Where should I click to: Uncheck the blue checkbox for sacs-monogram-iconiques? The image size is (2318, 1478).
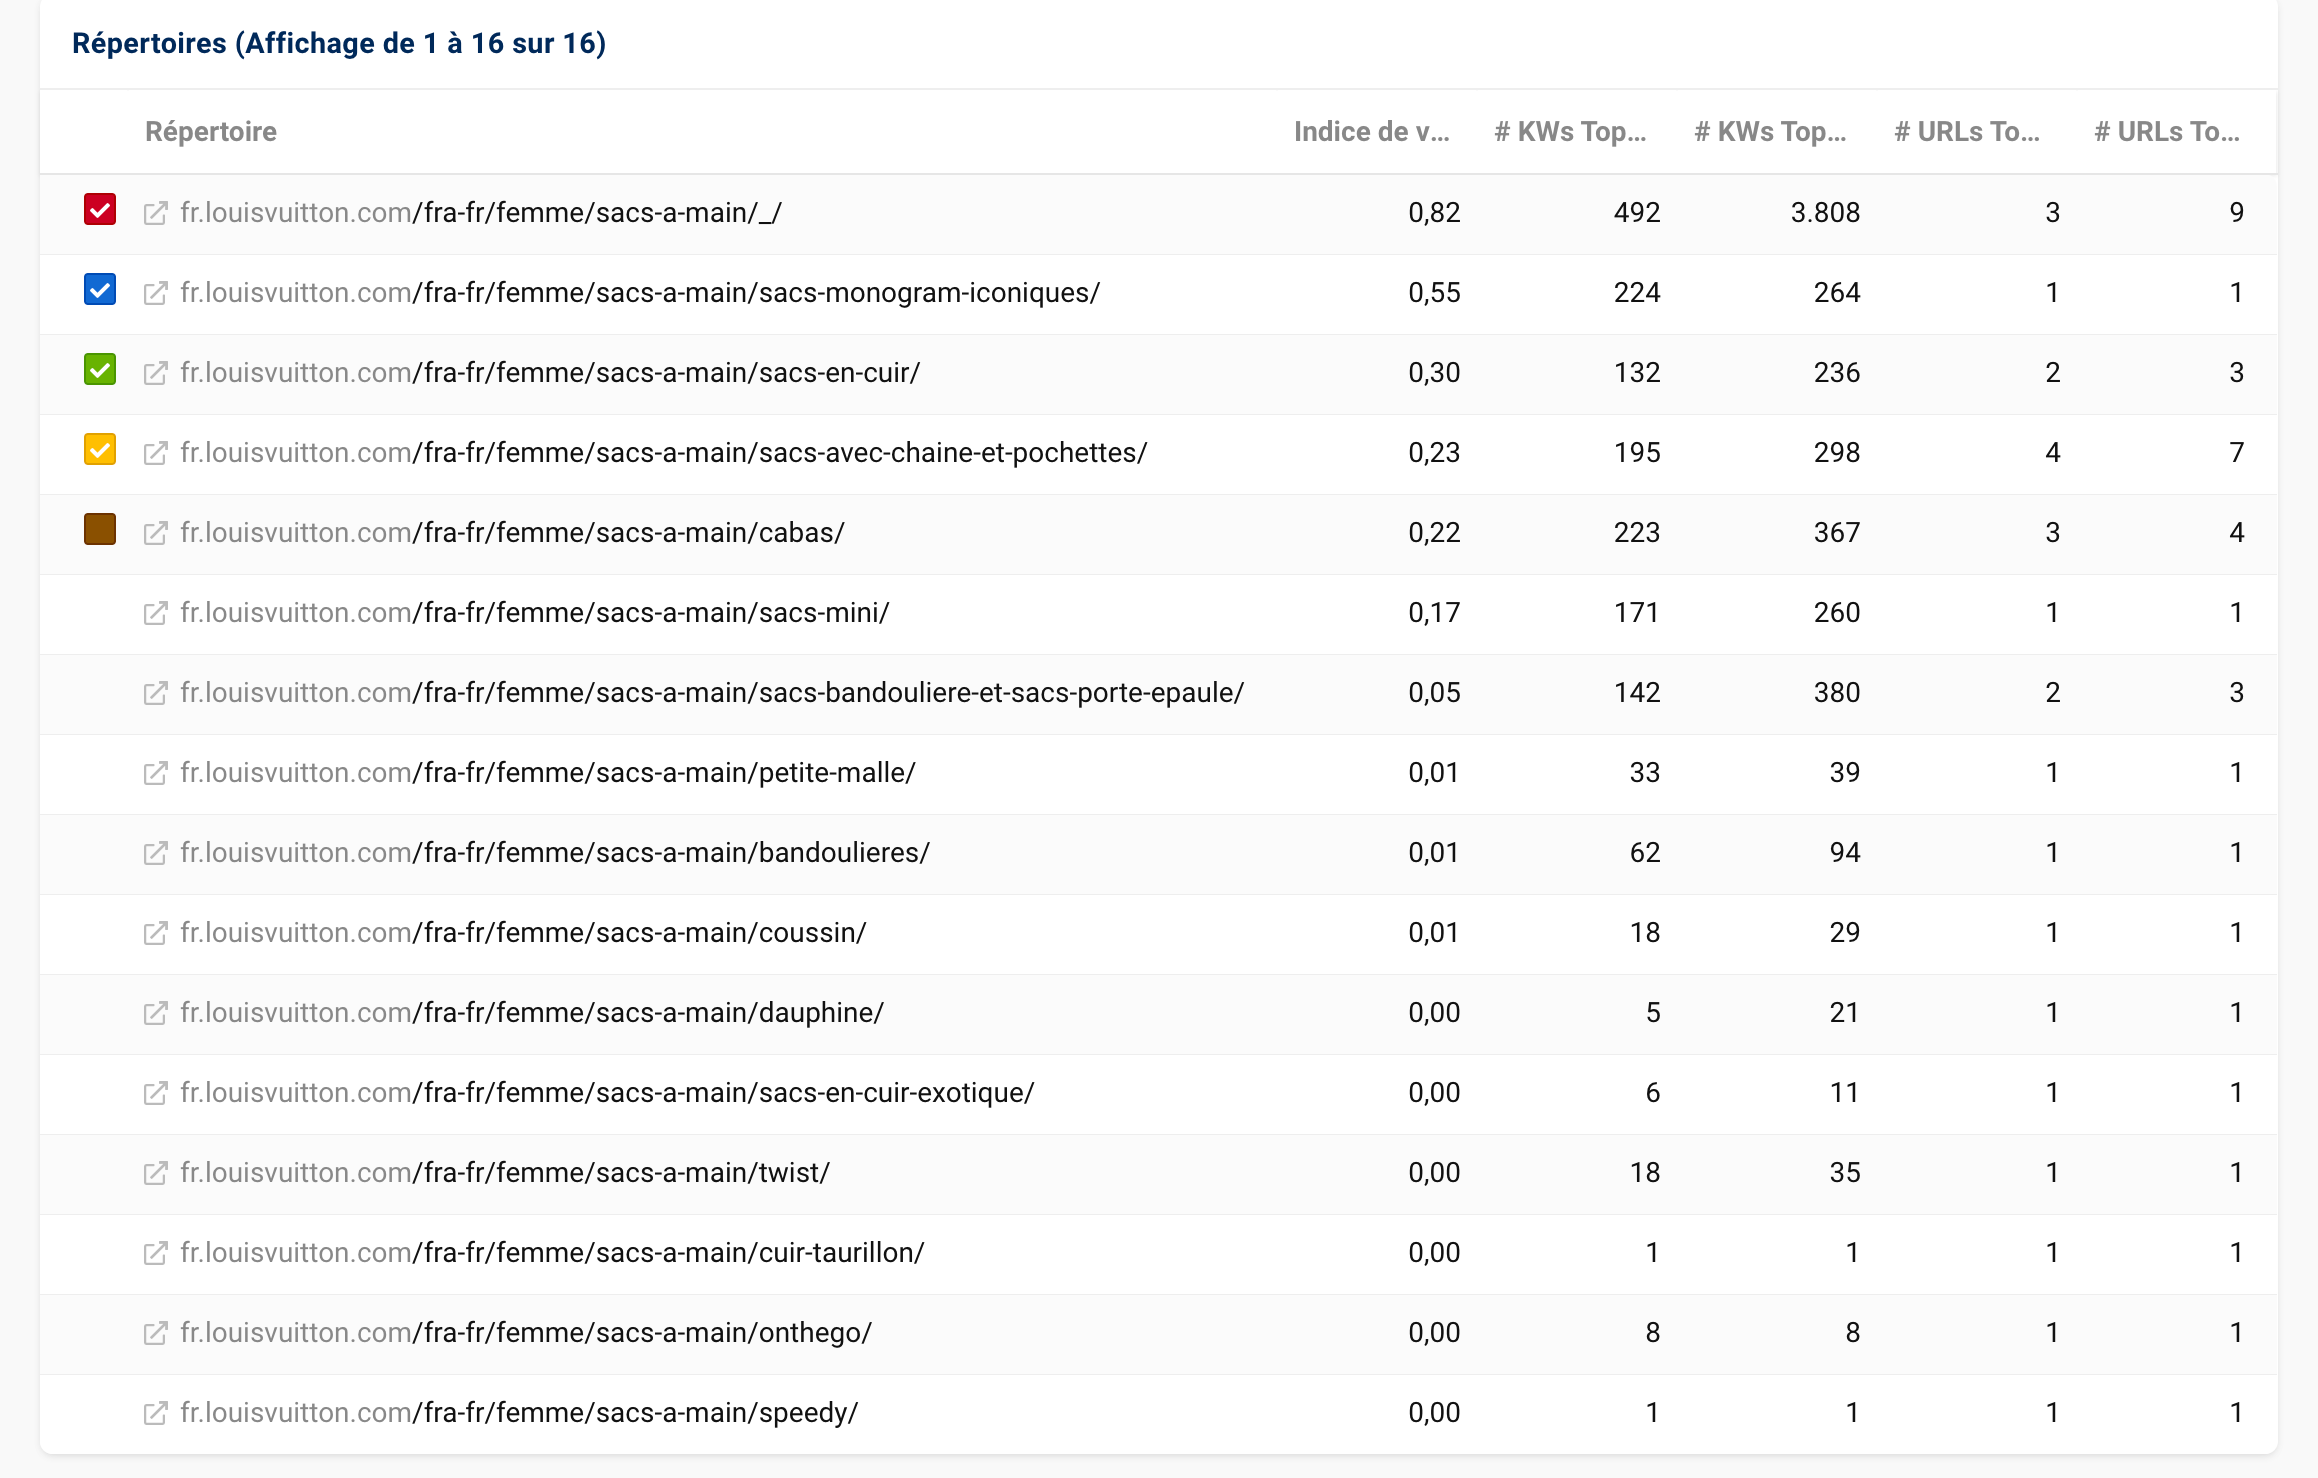[100, 290]
